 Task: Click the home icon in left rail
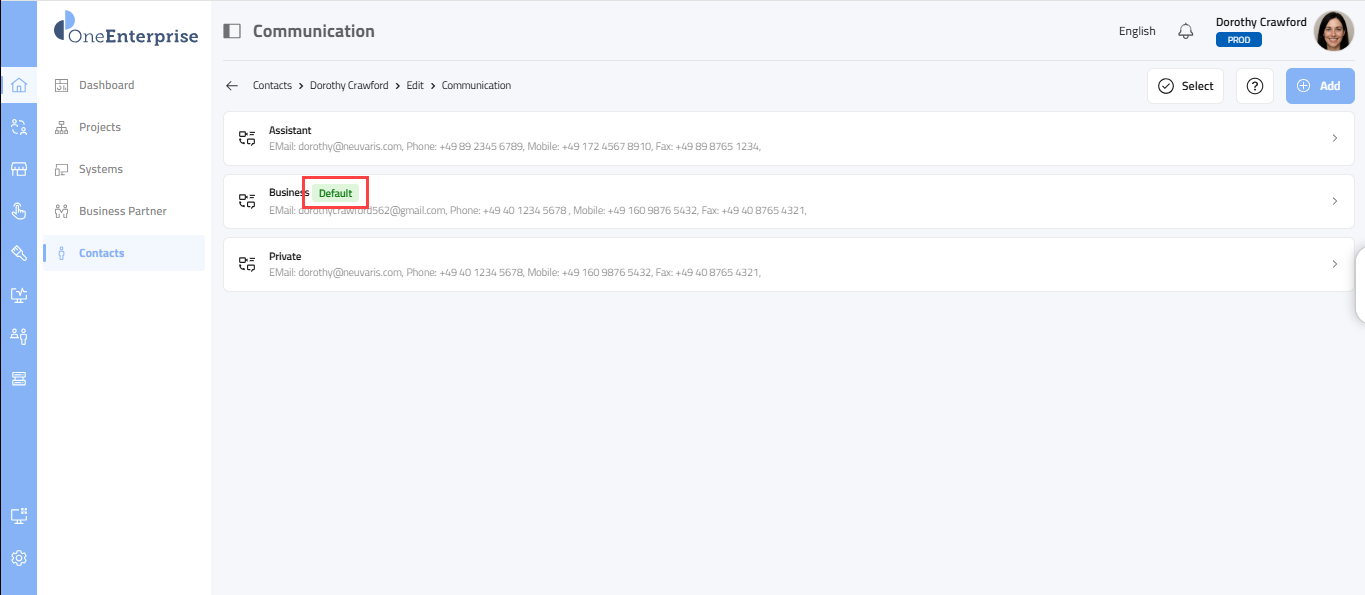pyautogui.click(x=18, y=85)
